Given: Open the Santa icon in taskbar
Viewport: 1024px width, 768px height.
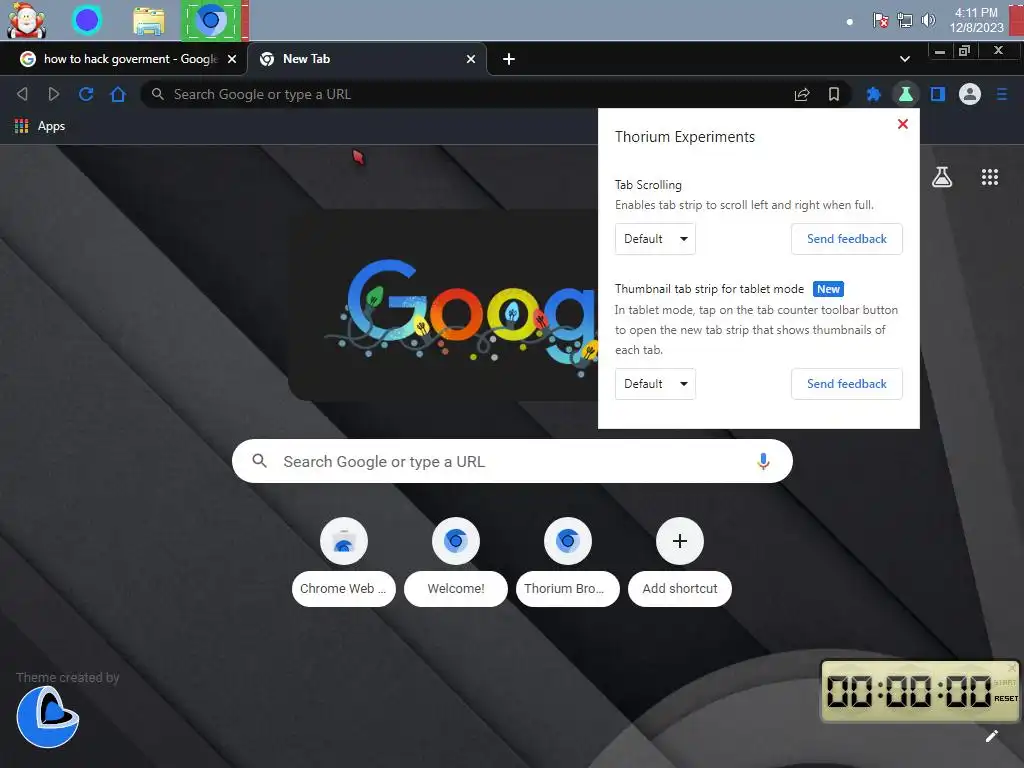Looking at the screenshot, I should click(x=26, y=20).
